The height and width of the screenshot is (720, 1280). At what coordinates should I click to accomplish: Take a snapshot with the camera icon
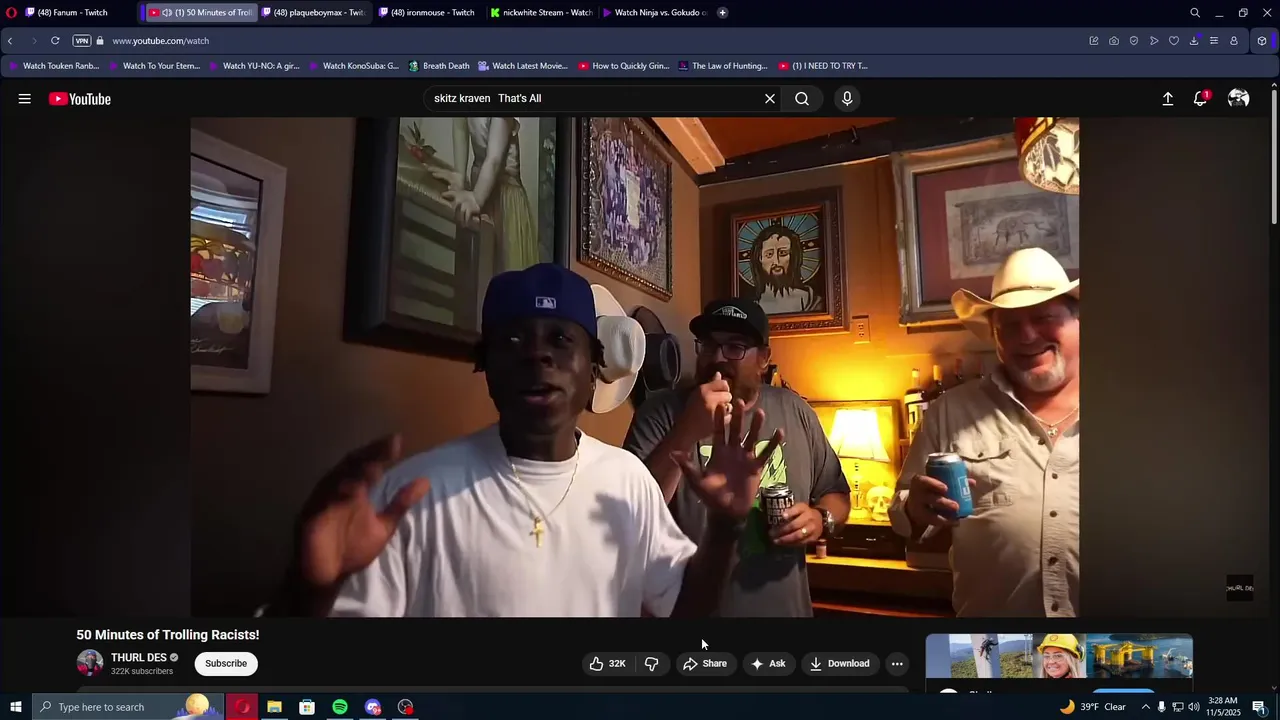1114,41
